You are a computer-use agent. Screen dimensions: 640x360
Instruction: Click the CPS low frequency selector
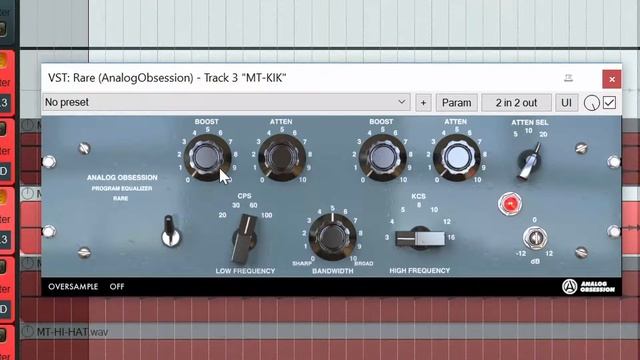point(244,239)
